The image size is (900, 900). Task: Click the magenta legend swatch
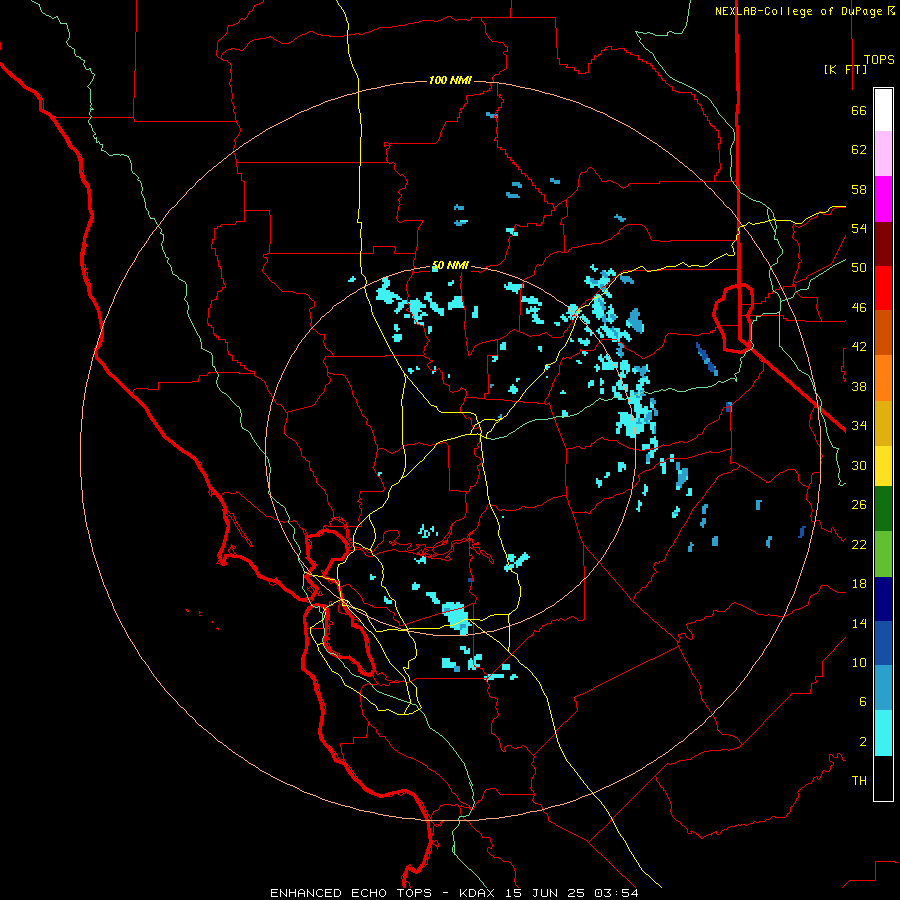883,199
